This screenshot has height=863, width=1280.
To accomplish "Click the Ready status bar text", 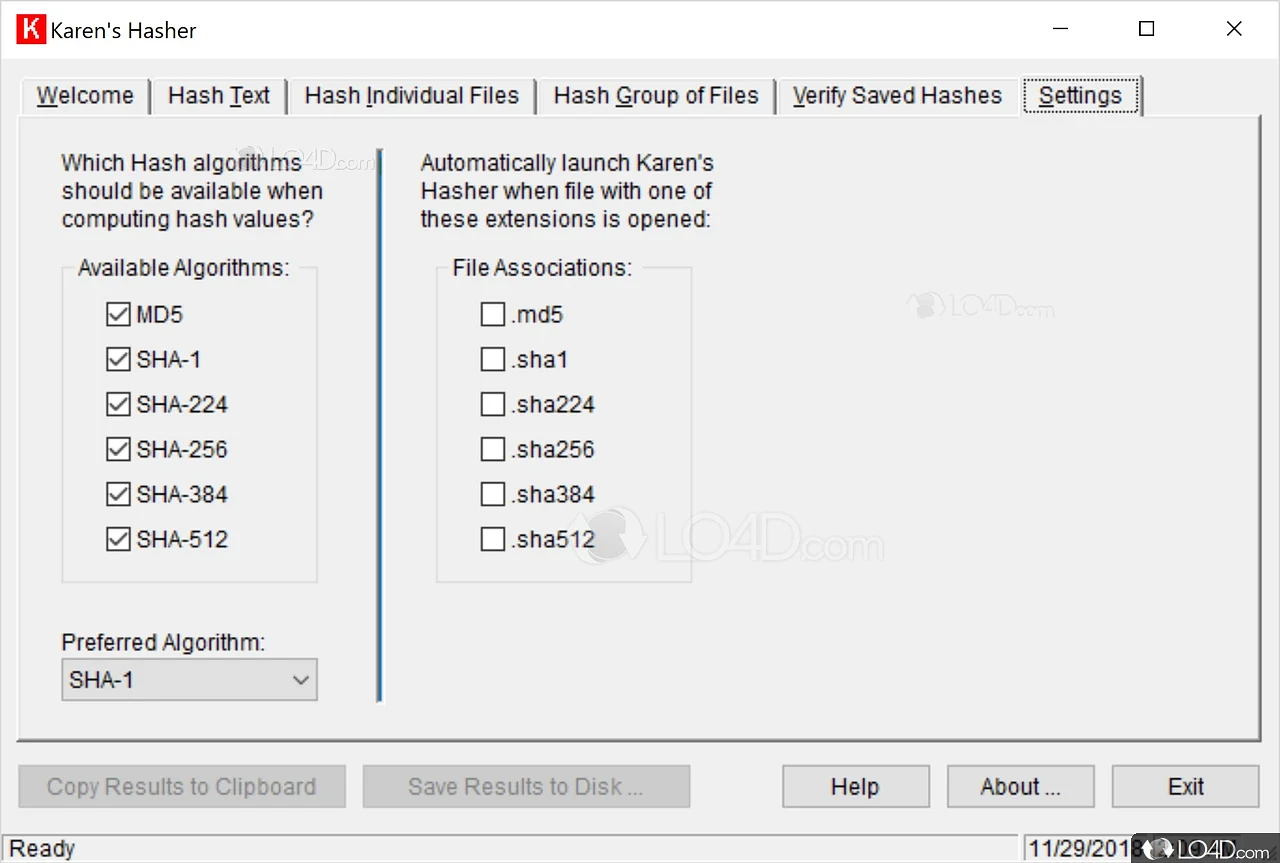I will click(x=43, y=849).
